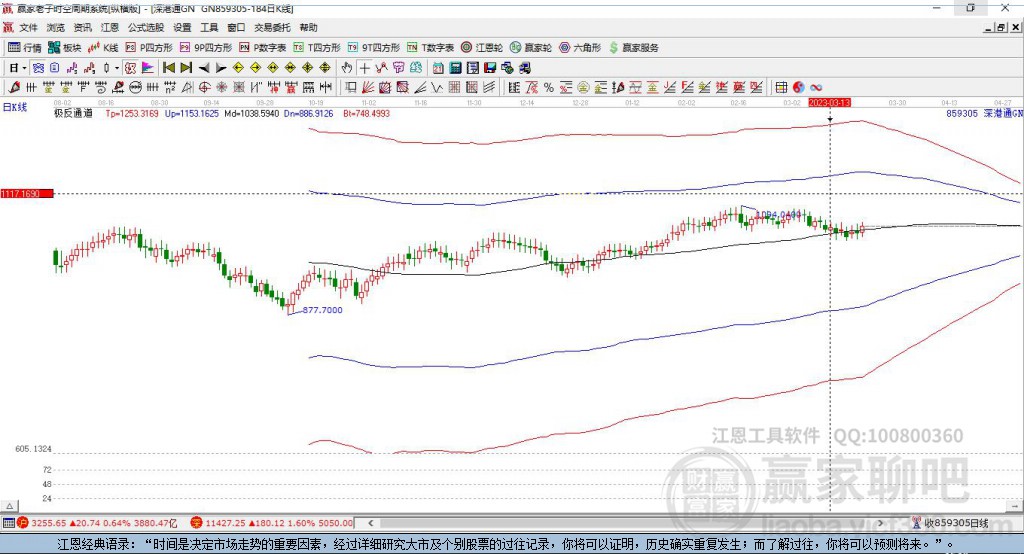Screen dimensions: 1024x554
Task: Click the 859305 stock code label
Action: 962,114
